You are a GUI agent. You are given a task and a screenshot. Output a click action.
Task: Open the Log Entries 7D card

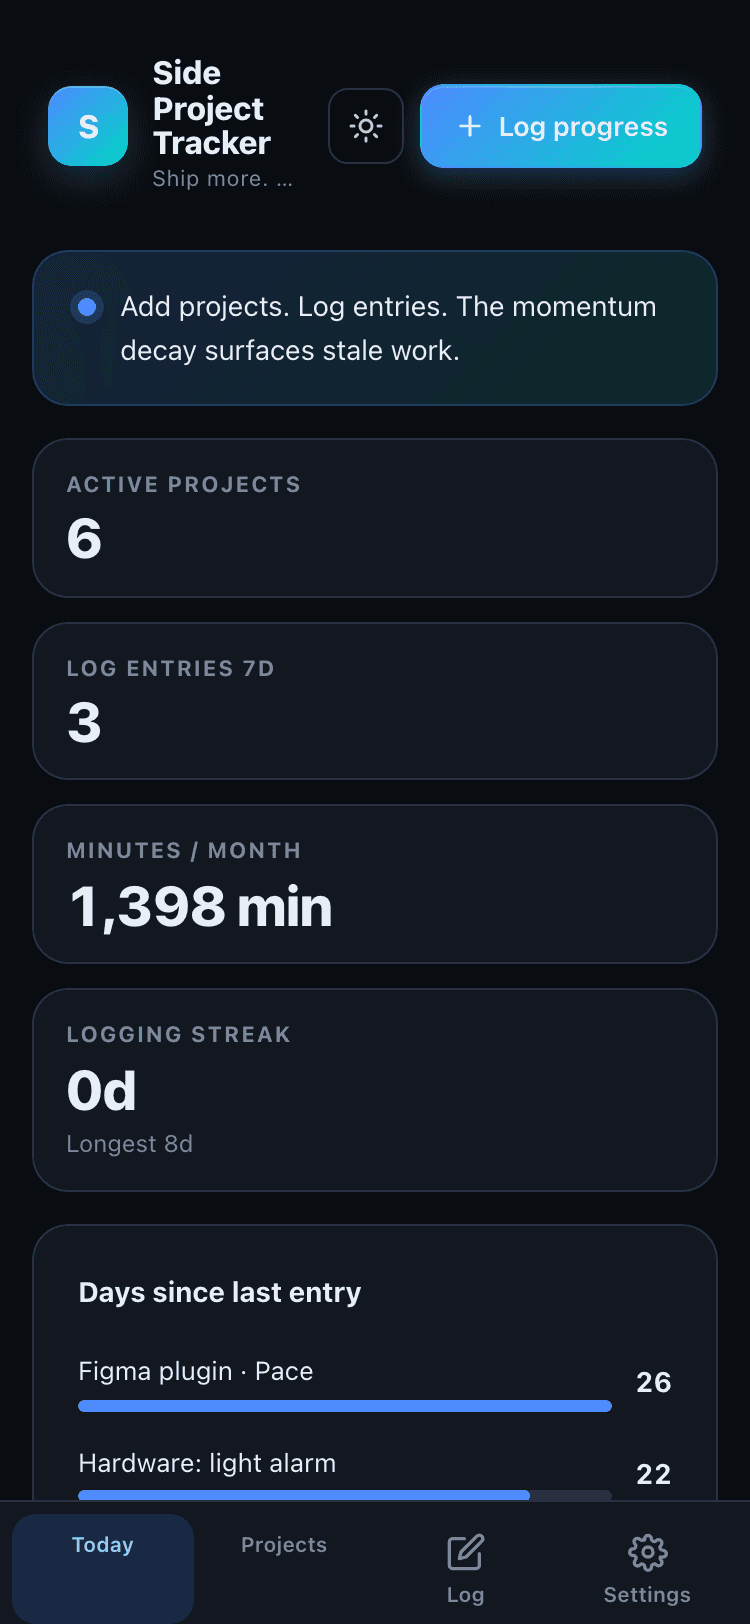pos(375,701)
